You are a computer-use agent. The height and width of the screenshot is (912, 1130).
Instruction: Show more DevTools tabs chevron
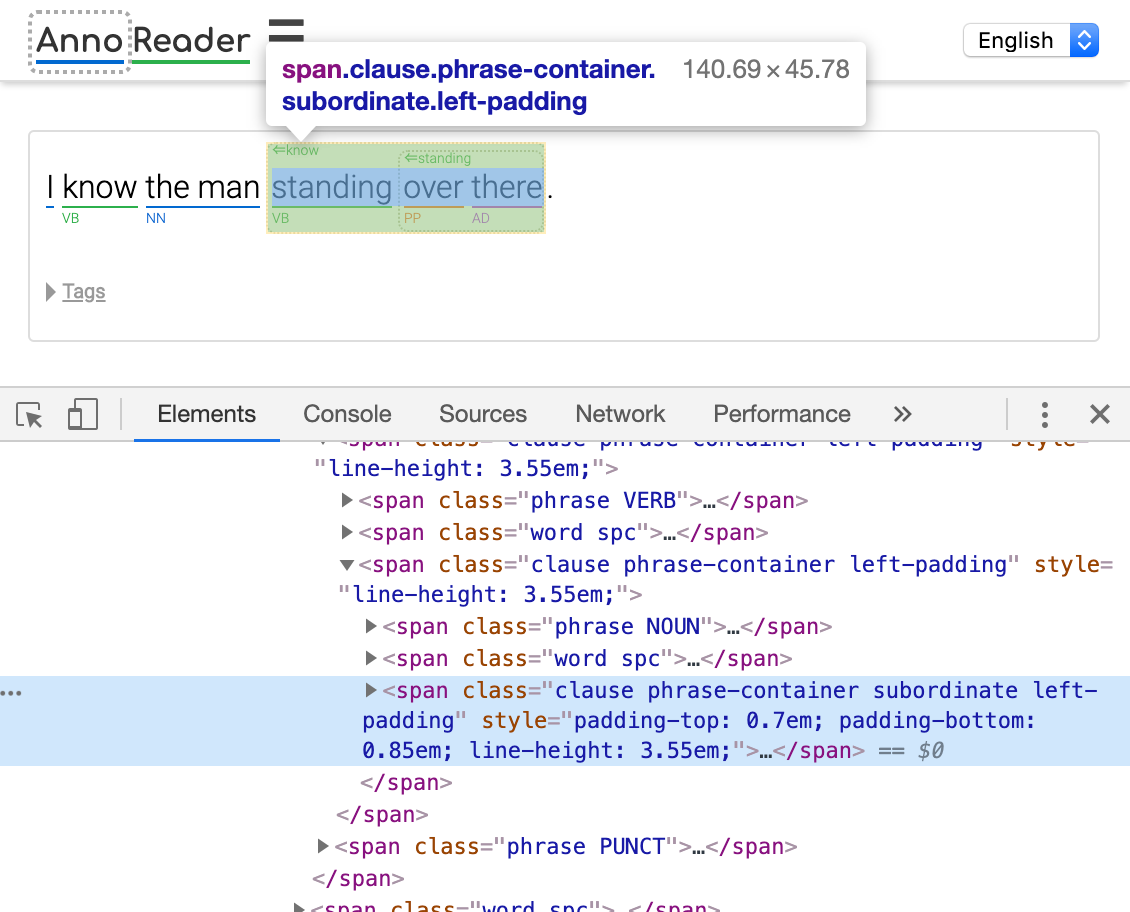tap(902, 415)
